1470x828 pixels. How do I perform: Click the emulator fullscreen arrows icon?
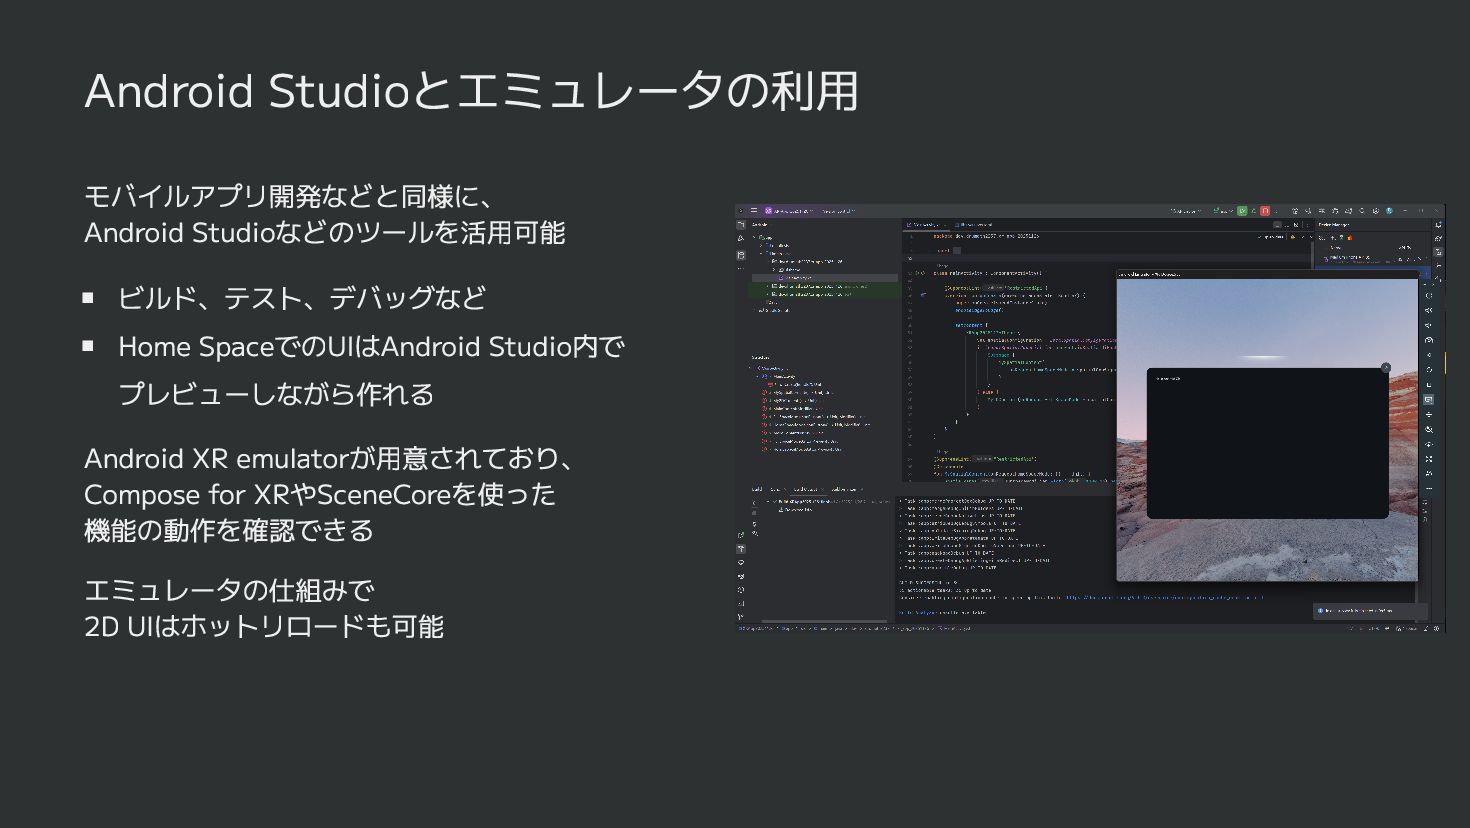1429,459
